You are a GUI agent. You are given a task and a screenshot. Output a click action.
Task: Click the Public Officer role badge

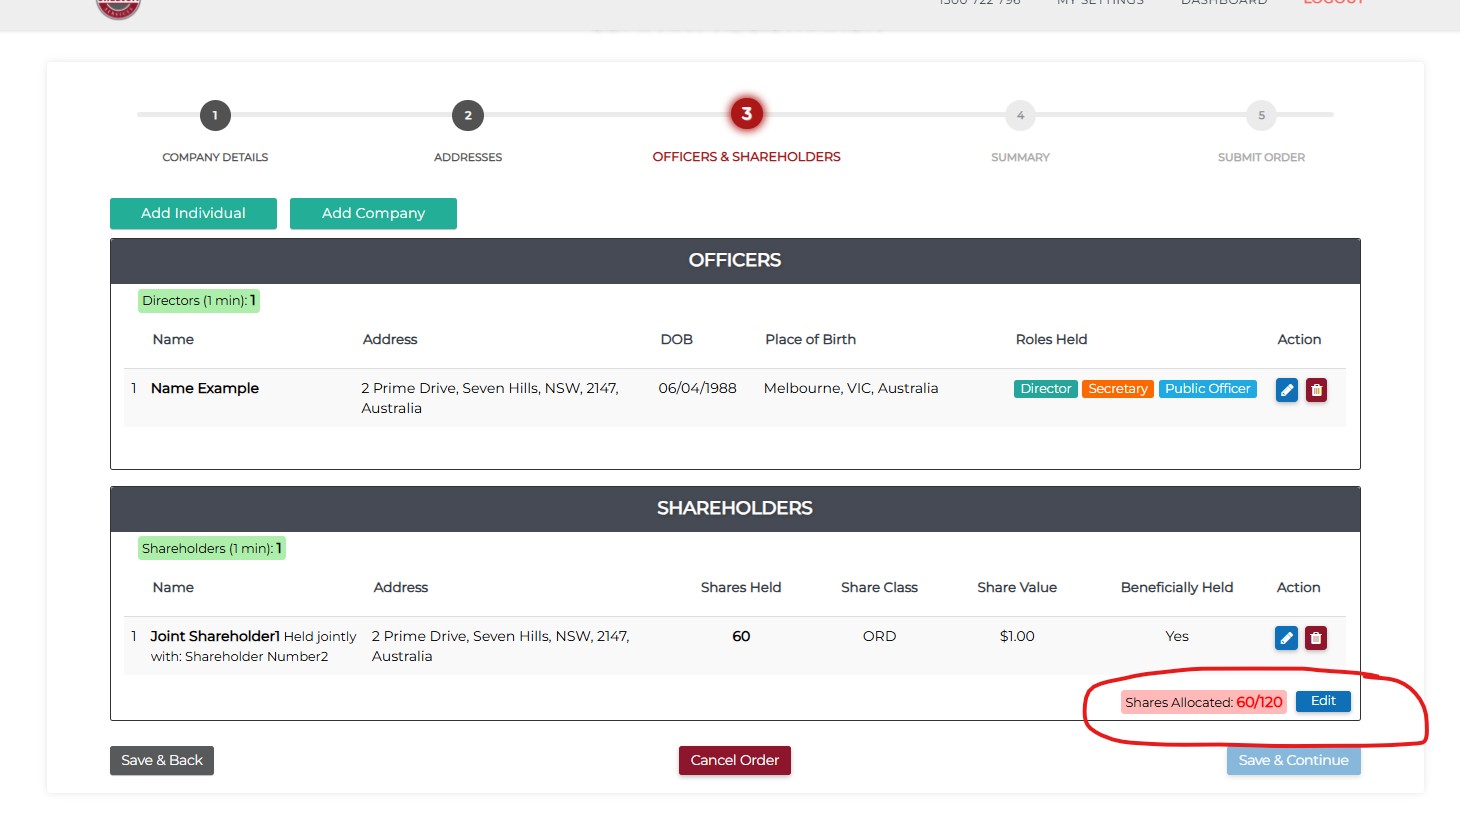point(1207,389)
